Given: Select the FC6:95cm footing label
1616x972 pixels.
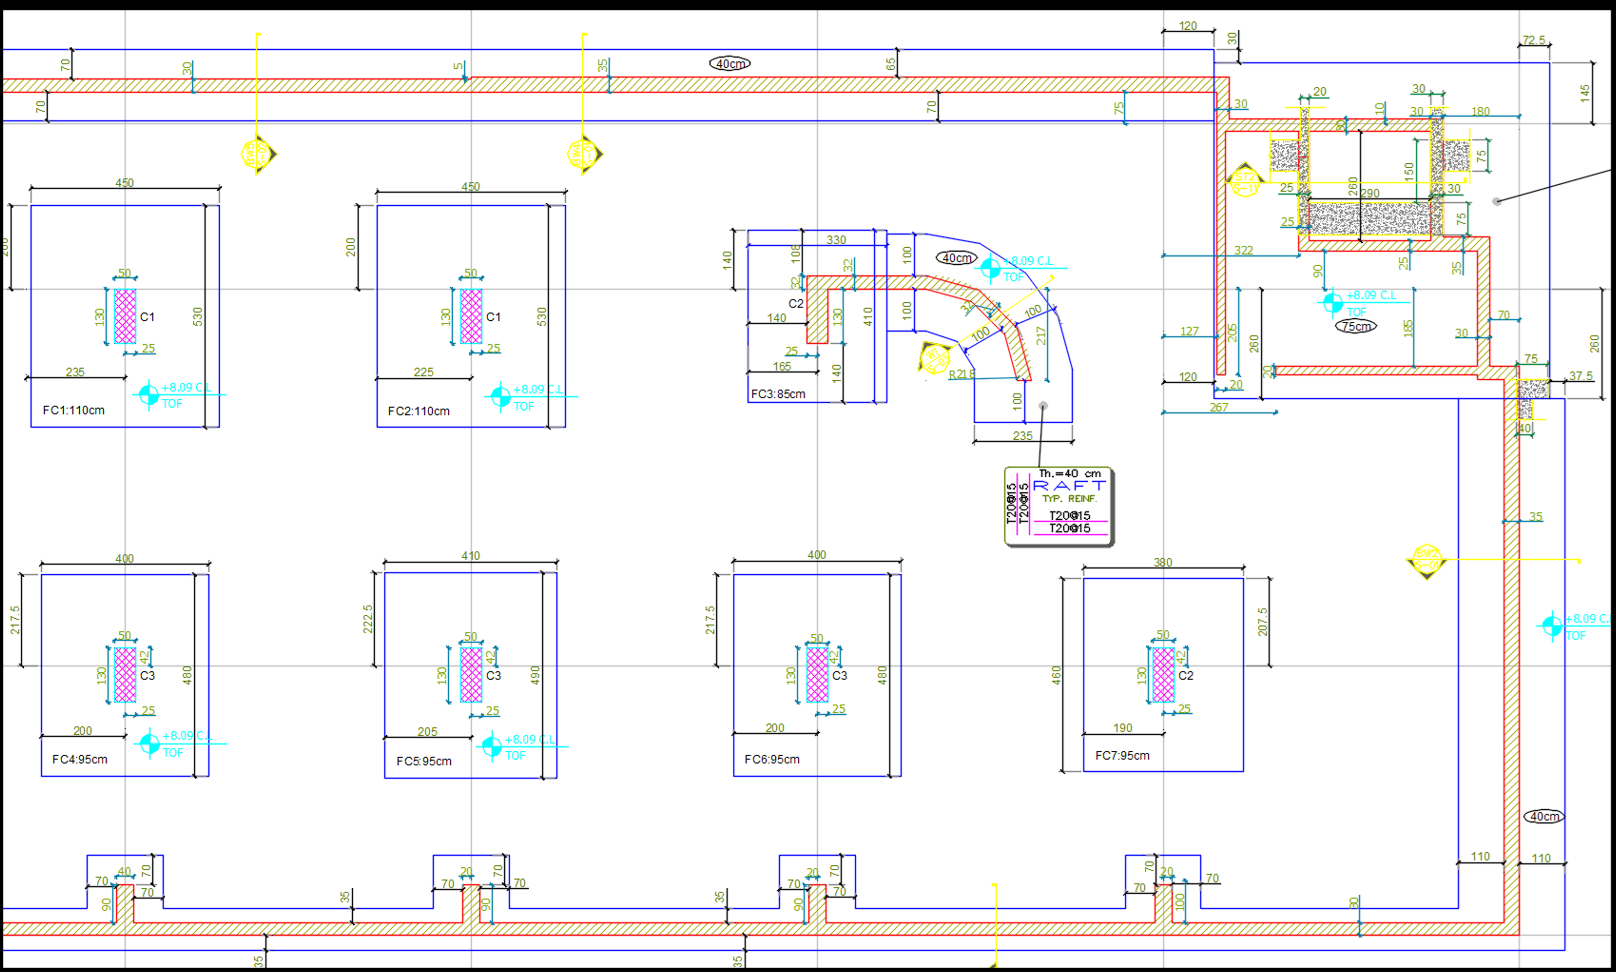Looking at the screenshot, I should [772, 759].
